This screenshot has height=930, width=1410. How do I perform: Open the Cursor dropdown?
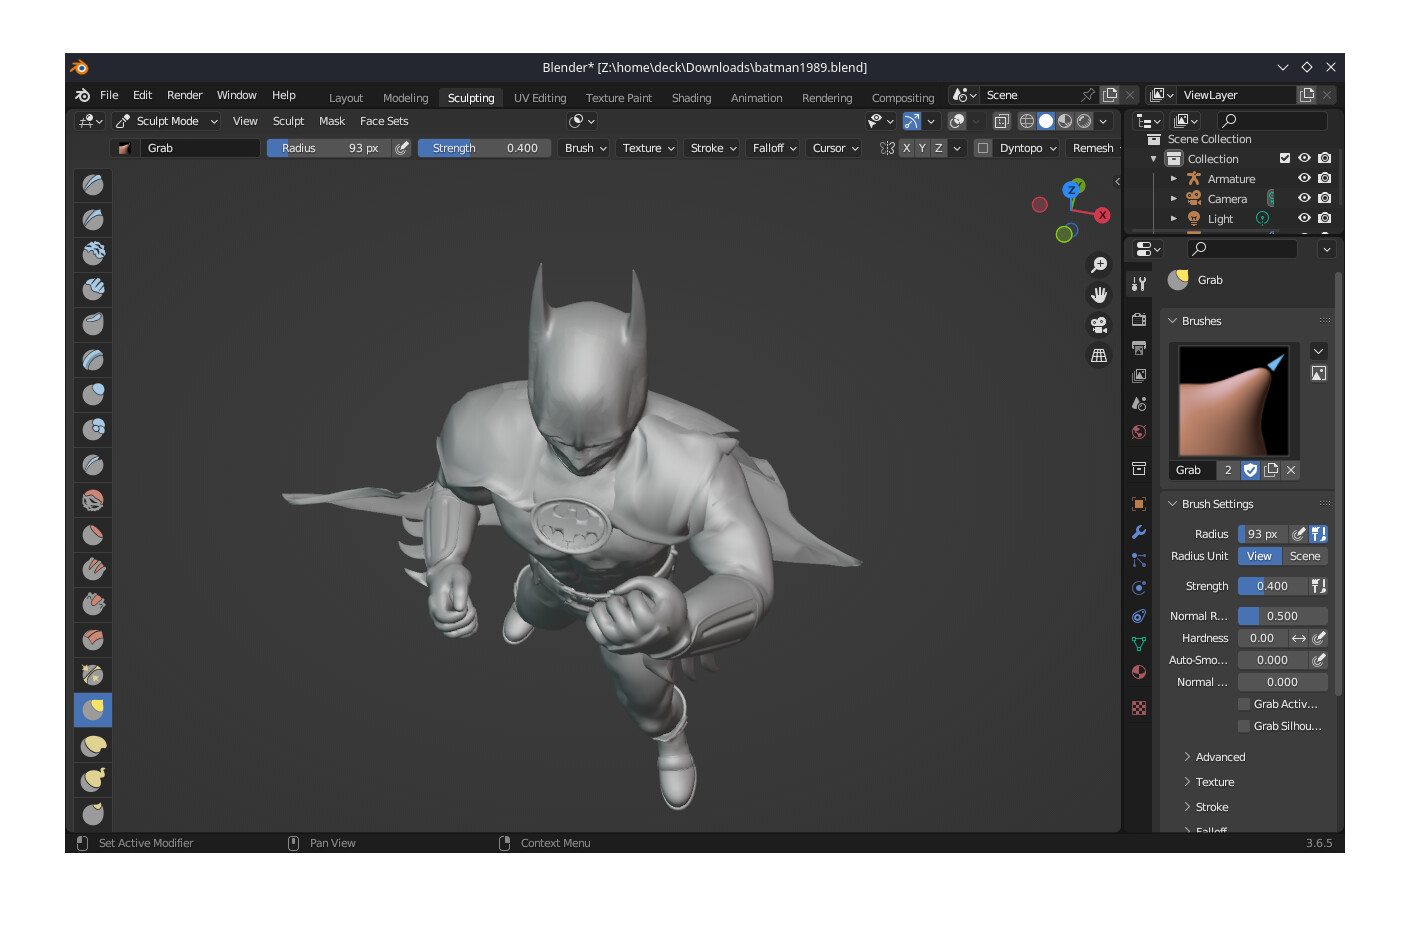tap(835, 148)
